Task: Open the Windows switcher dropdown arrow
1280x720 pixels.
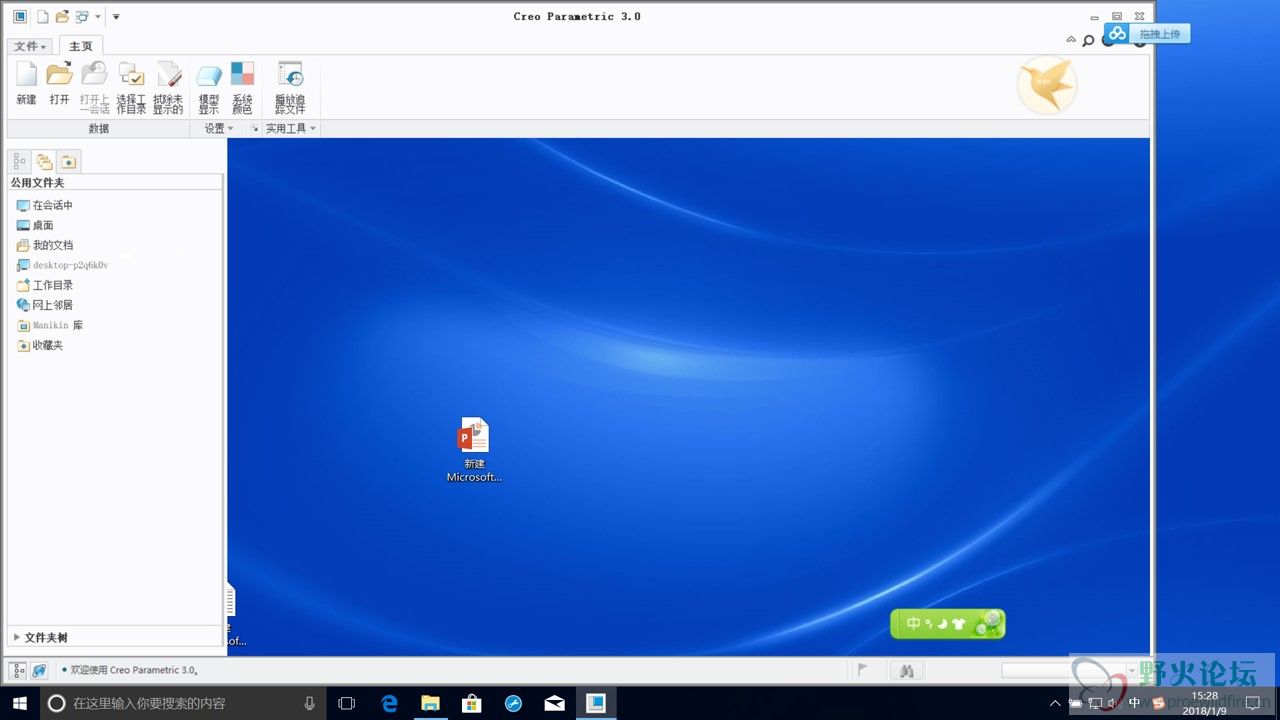Action: click(98, 17)
